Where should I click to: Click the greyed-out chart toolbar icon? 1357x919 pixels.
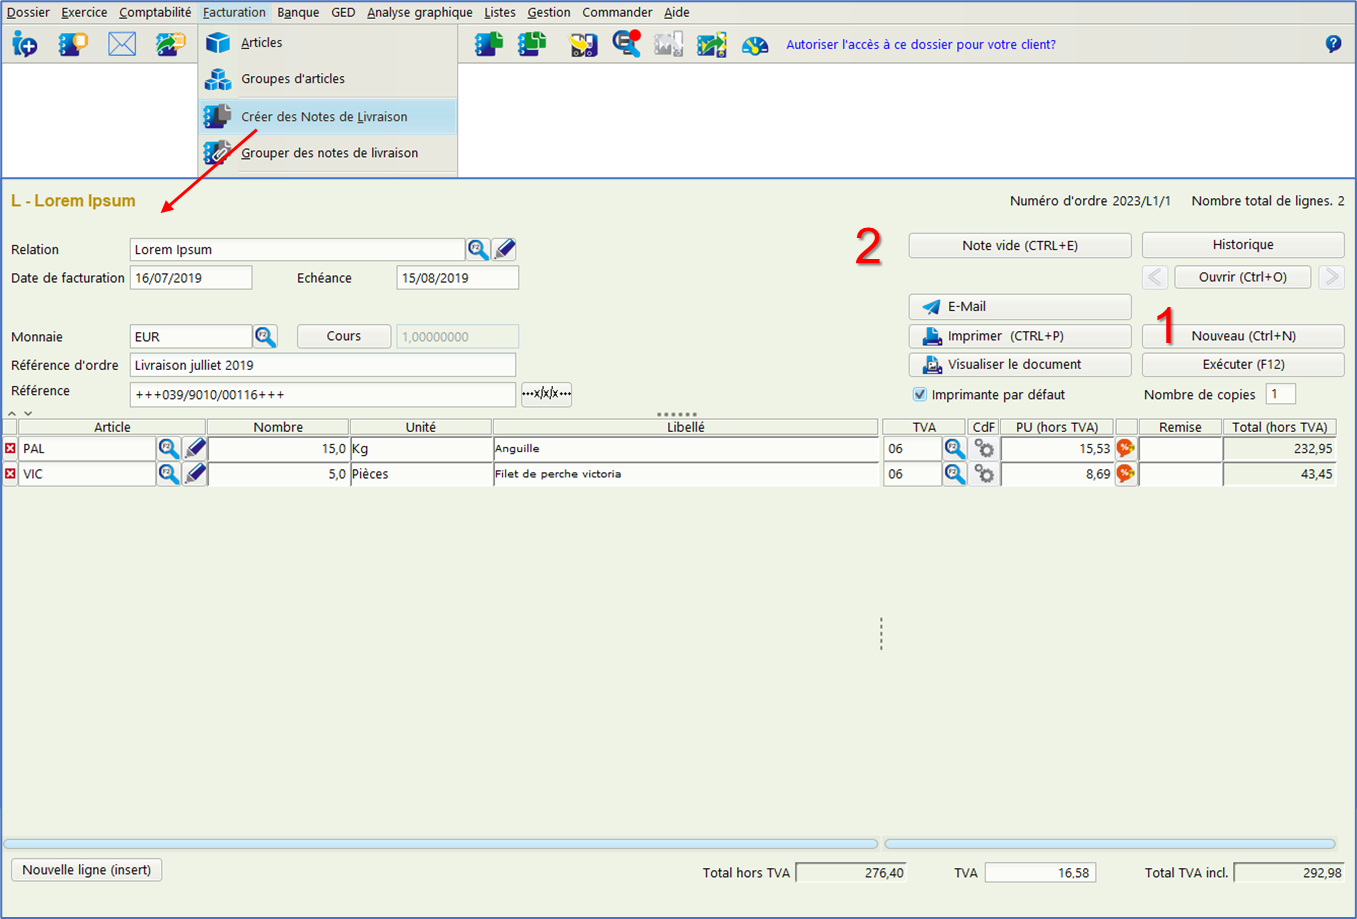coord(668,44)
